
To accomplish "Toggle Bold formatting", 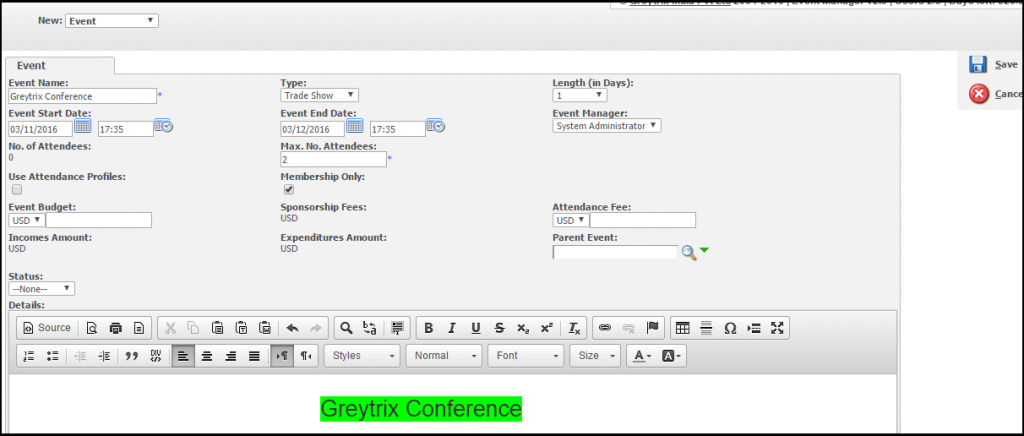I will [x=428, y=328].
